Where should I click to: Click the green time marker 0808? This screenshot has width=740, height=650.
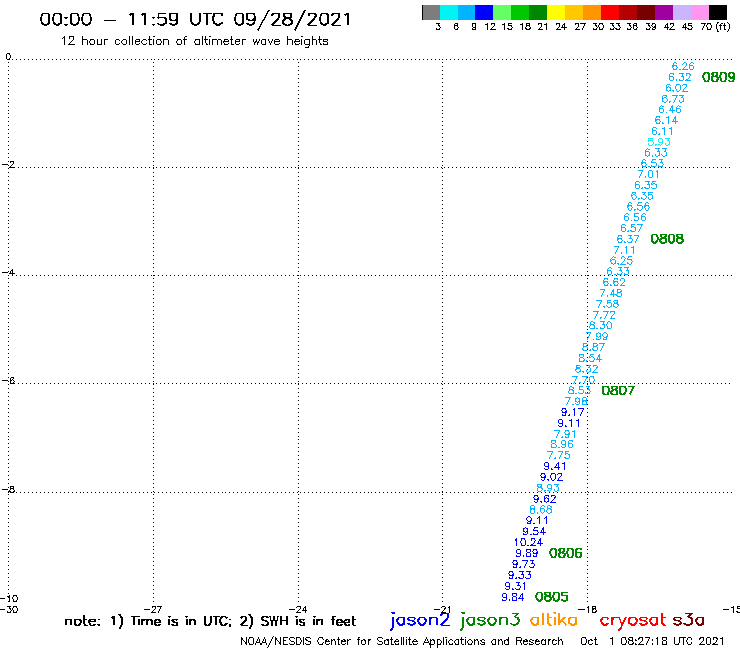pos(667,239)
